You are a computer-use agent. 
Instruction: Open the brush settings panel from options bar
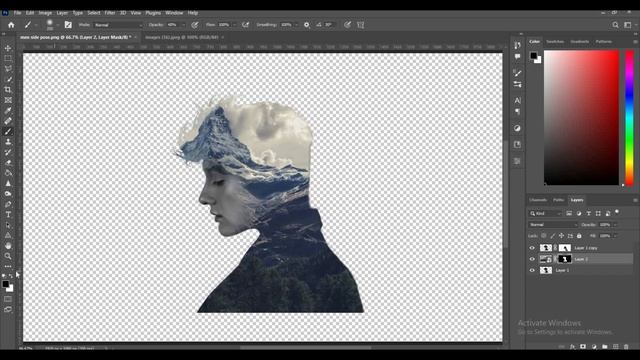pos(68,25)
